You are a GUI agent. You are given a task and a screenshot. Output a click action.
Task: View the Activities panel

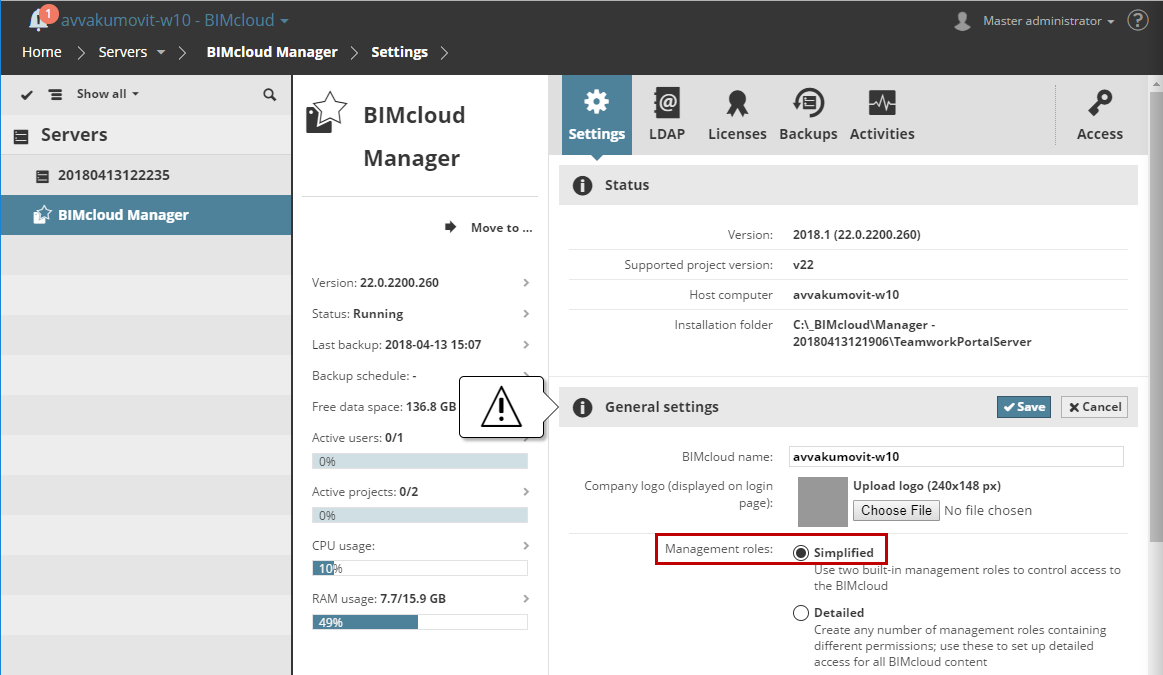tap(881, 113)
